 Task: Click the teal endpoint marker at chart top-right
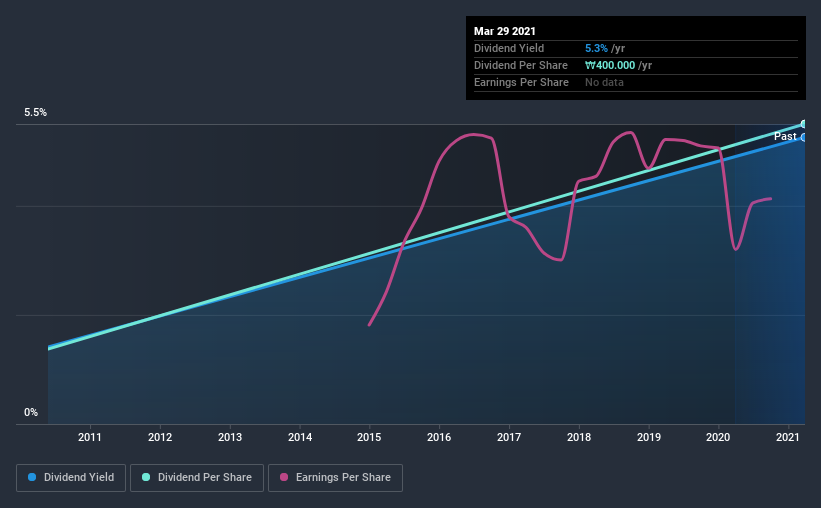(x=804, y=124)
